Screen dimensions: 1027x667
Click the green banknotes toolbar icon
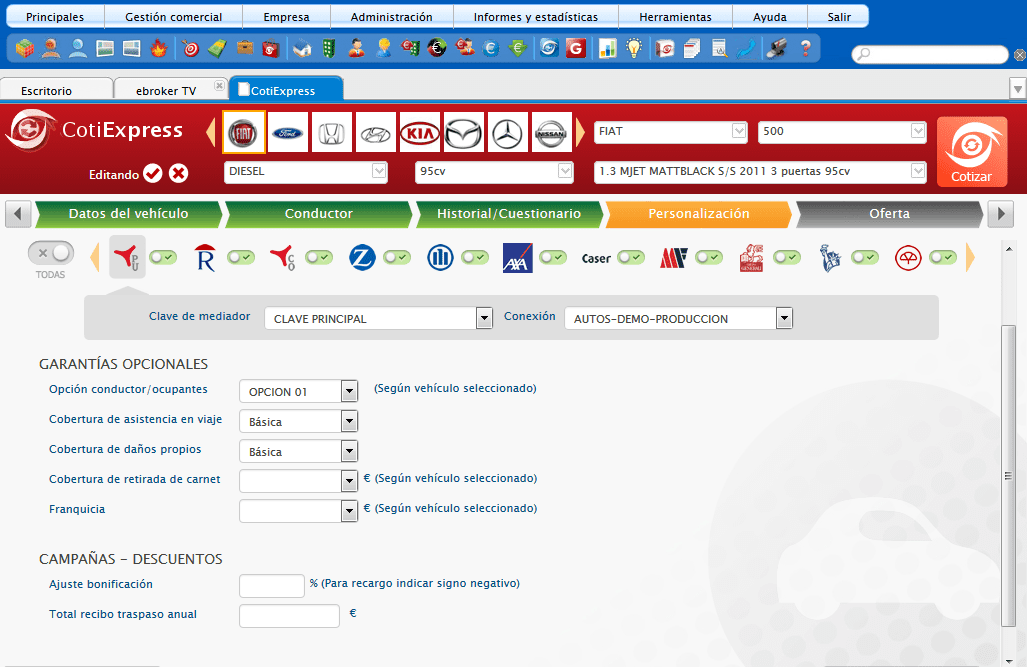coord(217,48)
